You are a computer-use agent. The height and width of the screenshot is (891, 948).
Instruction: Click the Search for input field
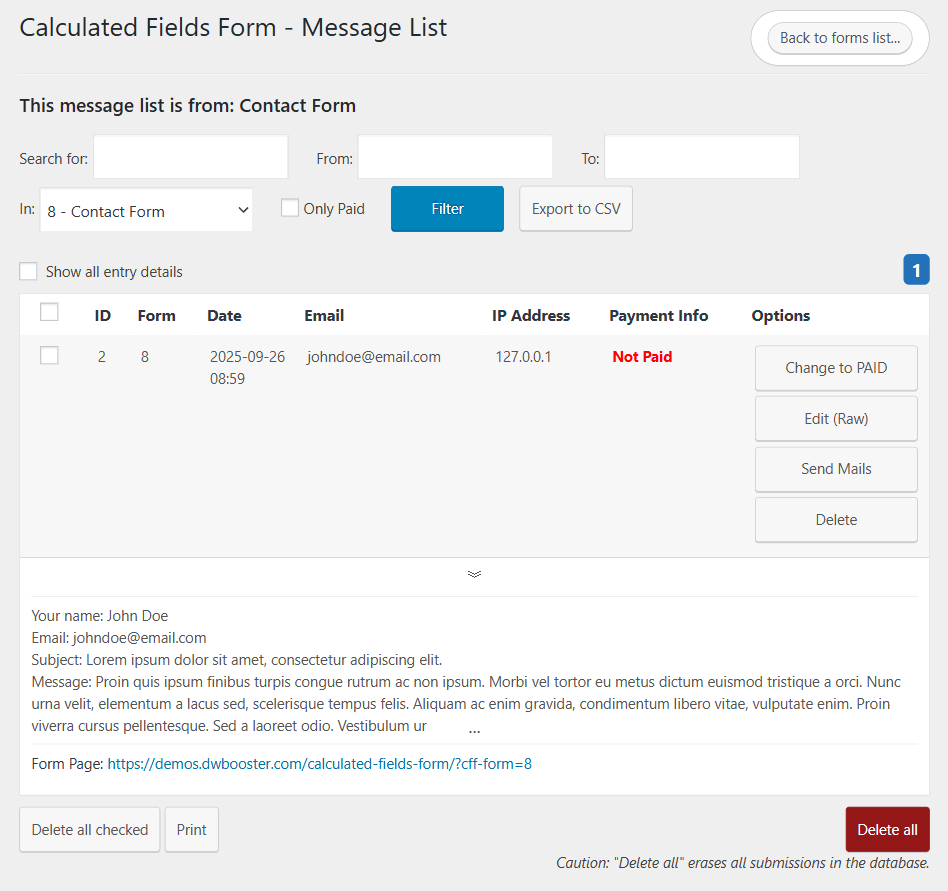(x=190, y=157)
